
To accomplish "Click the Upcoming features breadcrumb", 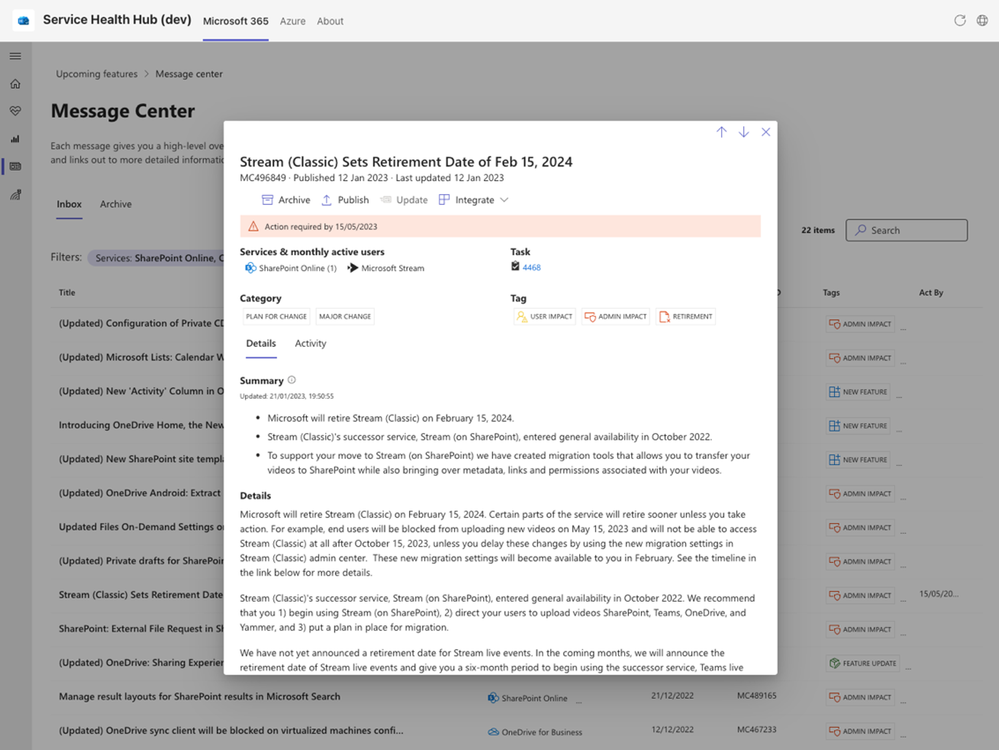I will click(x=96, y=74).
